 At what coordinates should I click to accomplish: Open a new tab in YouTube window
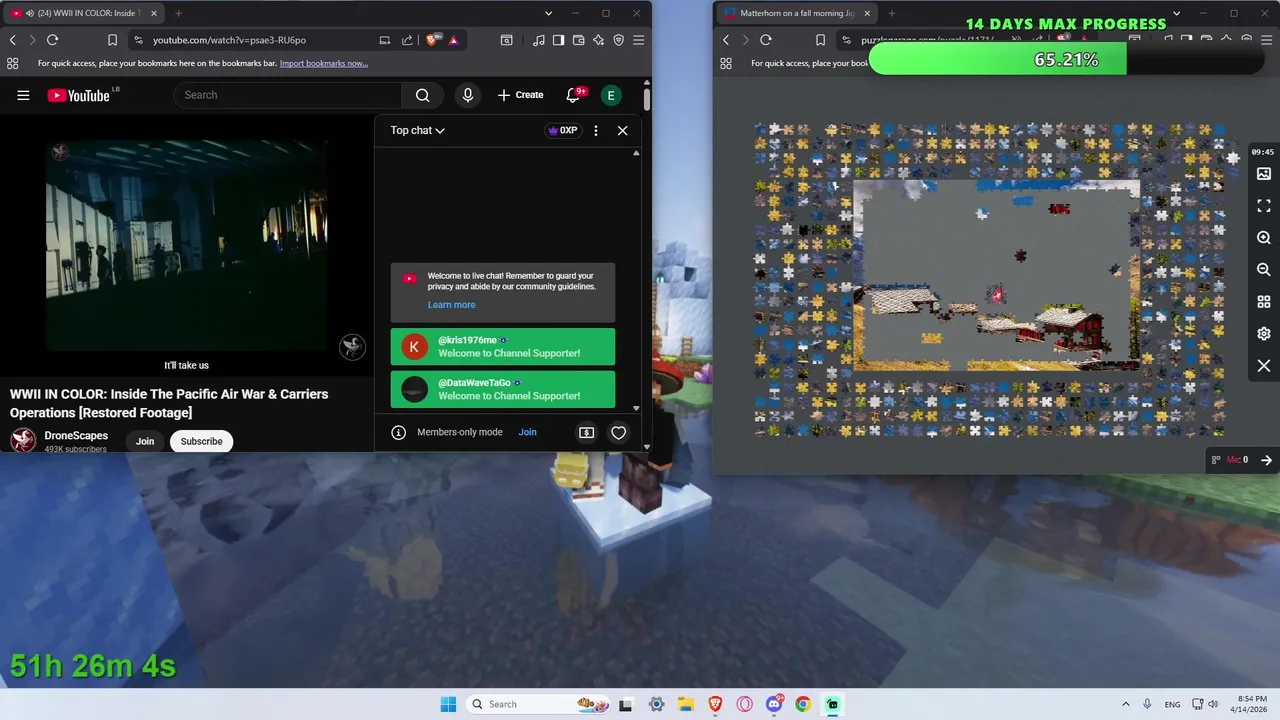tap(178, 13)
